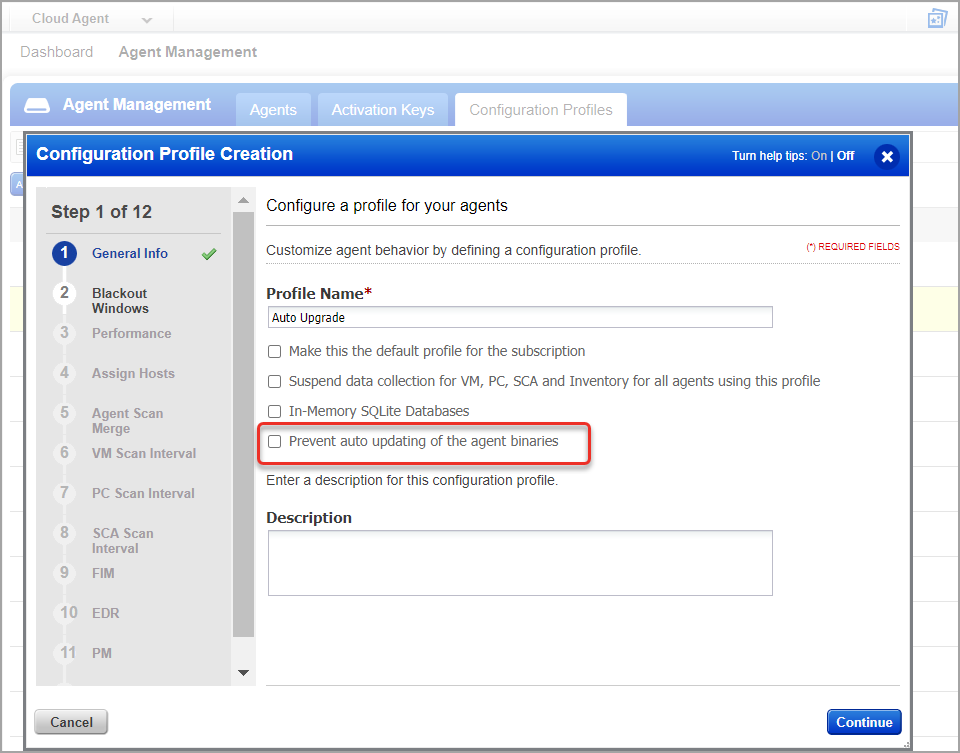
Task: Switch to the Activation Keys tab
Action: point(383,110)
